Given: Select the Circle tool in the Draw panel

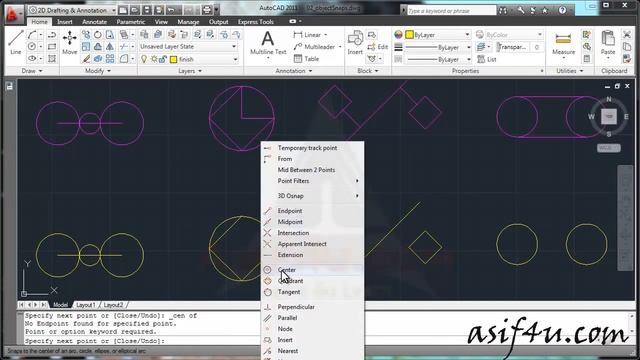Looking at the screenshot, I should [32, 47].
